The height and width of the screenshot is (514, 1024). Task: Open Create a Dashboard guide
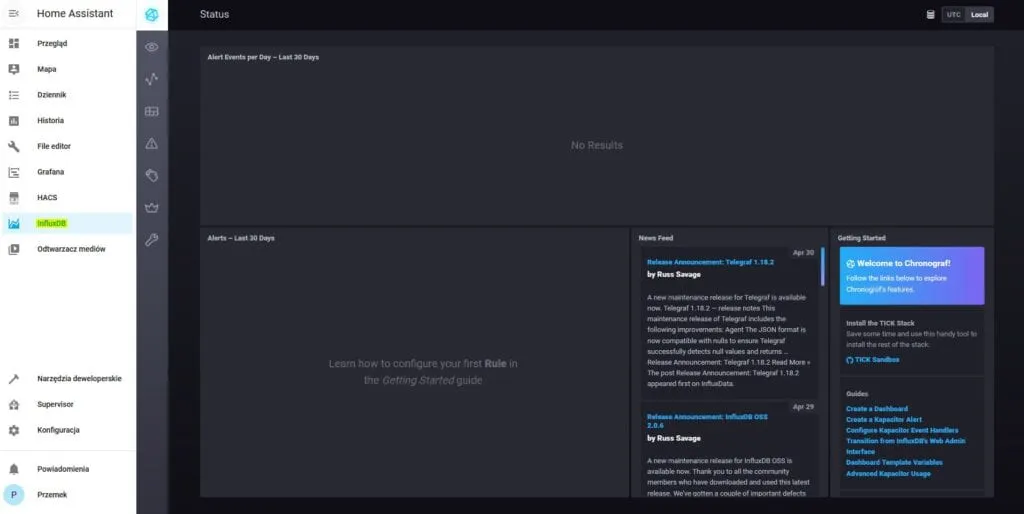876,409
